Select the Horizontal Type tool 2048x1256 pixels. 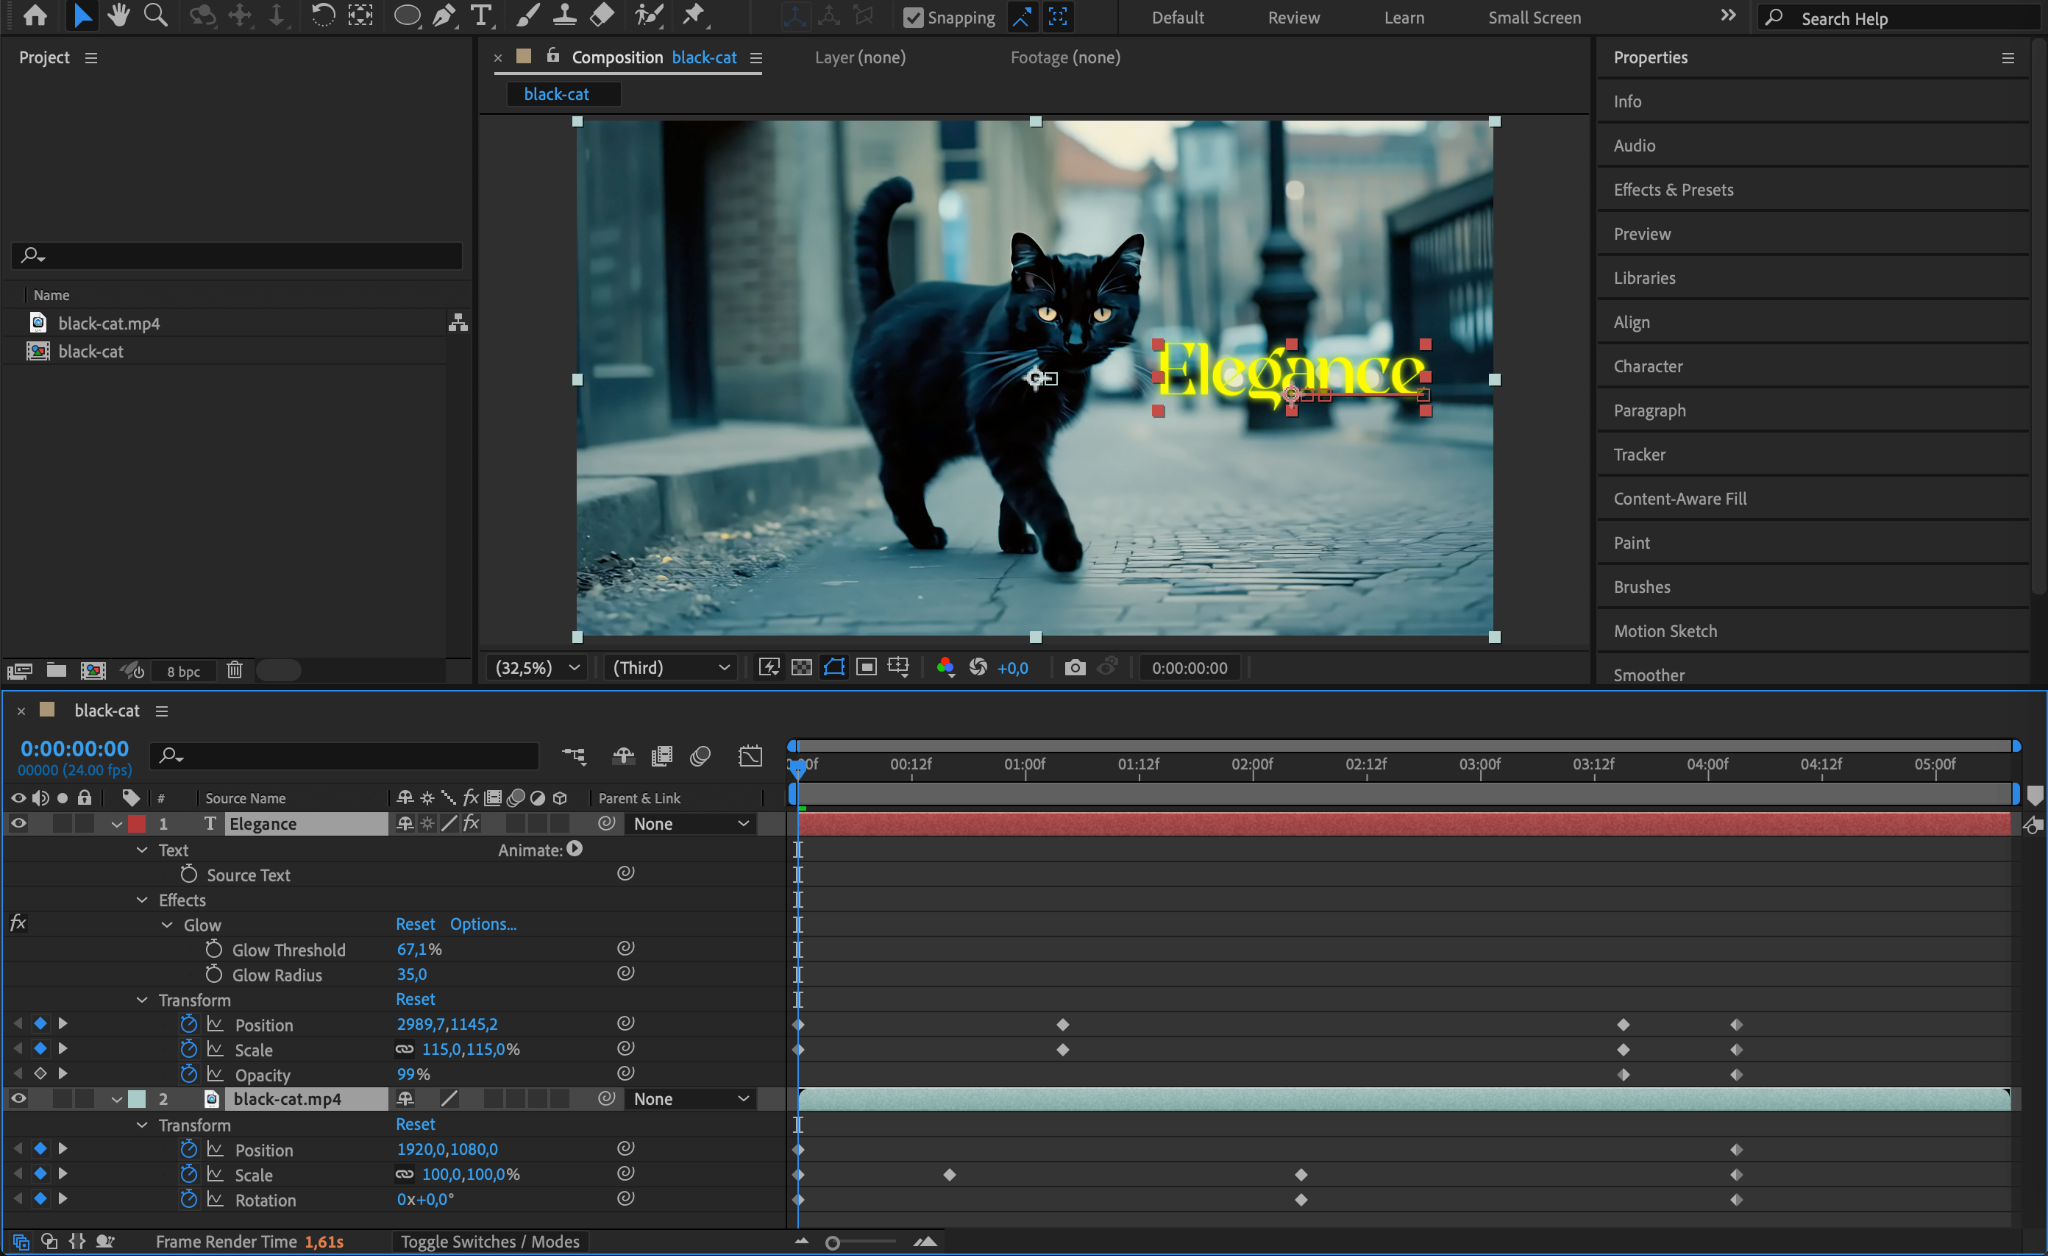point(481,15)
